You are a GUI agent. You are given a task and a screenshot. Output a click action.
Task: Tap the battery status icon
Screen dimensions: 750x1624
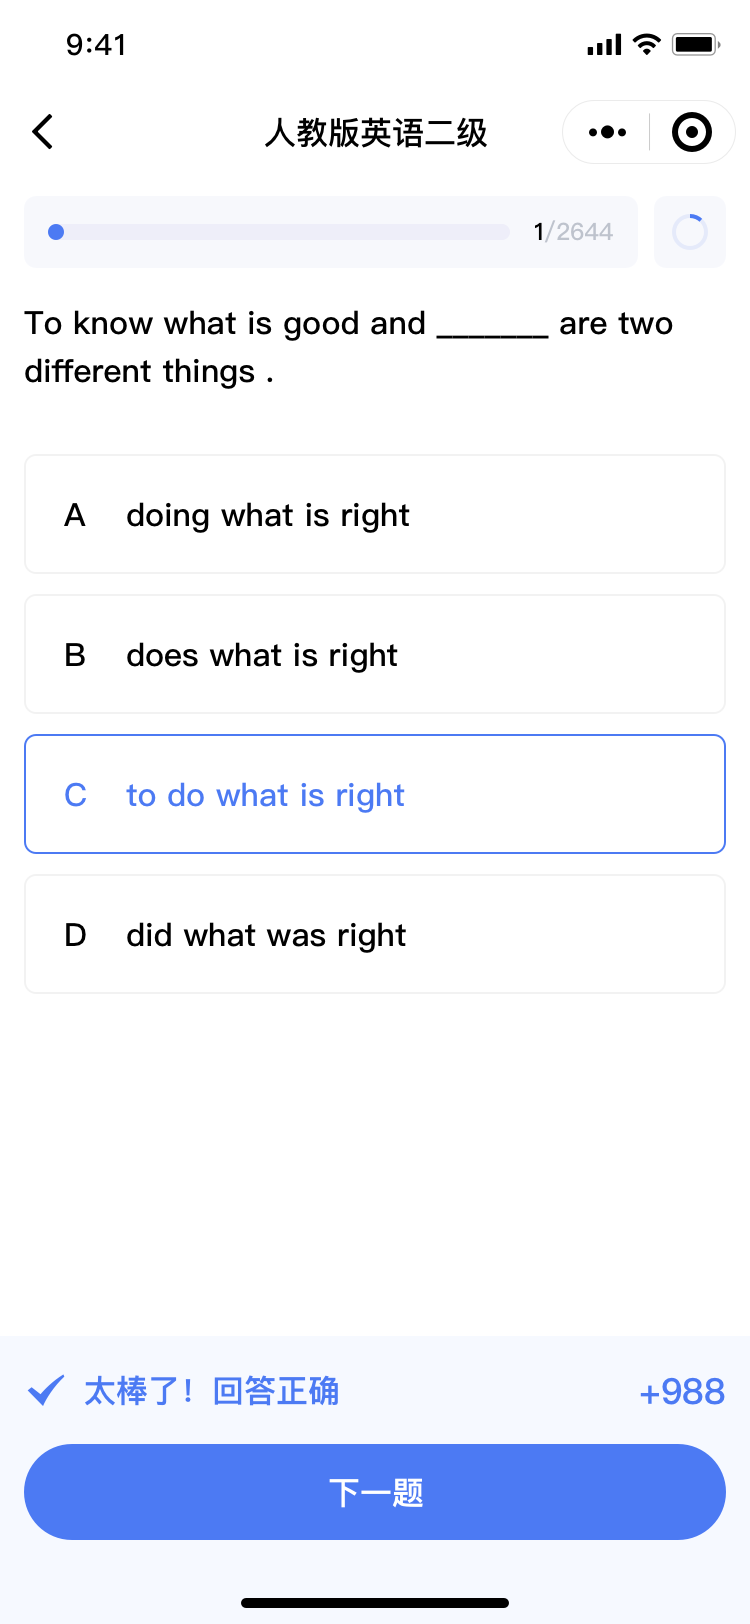tap(696, 44)
